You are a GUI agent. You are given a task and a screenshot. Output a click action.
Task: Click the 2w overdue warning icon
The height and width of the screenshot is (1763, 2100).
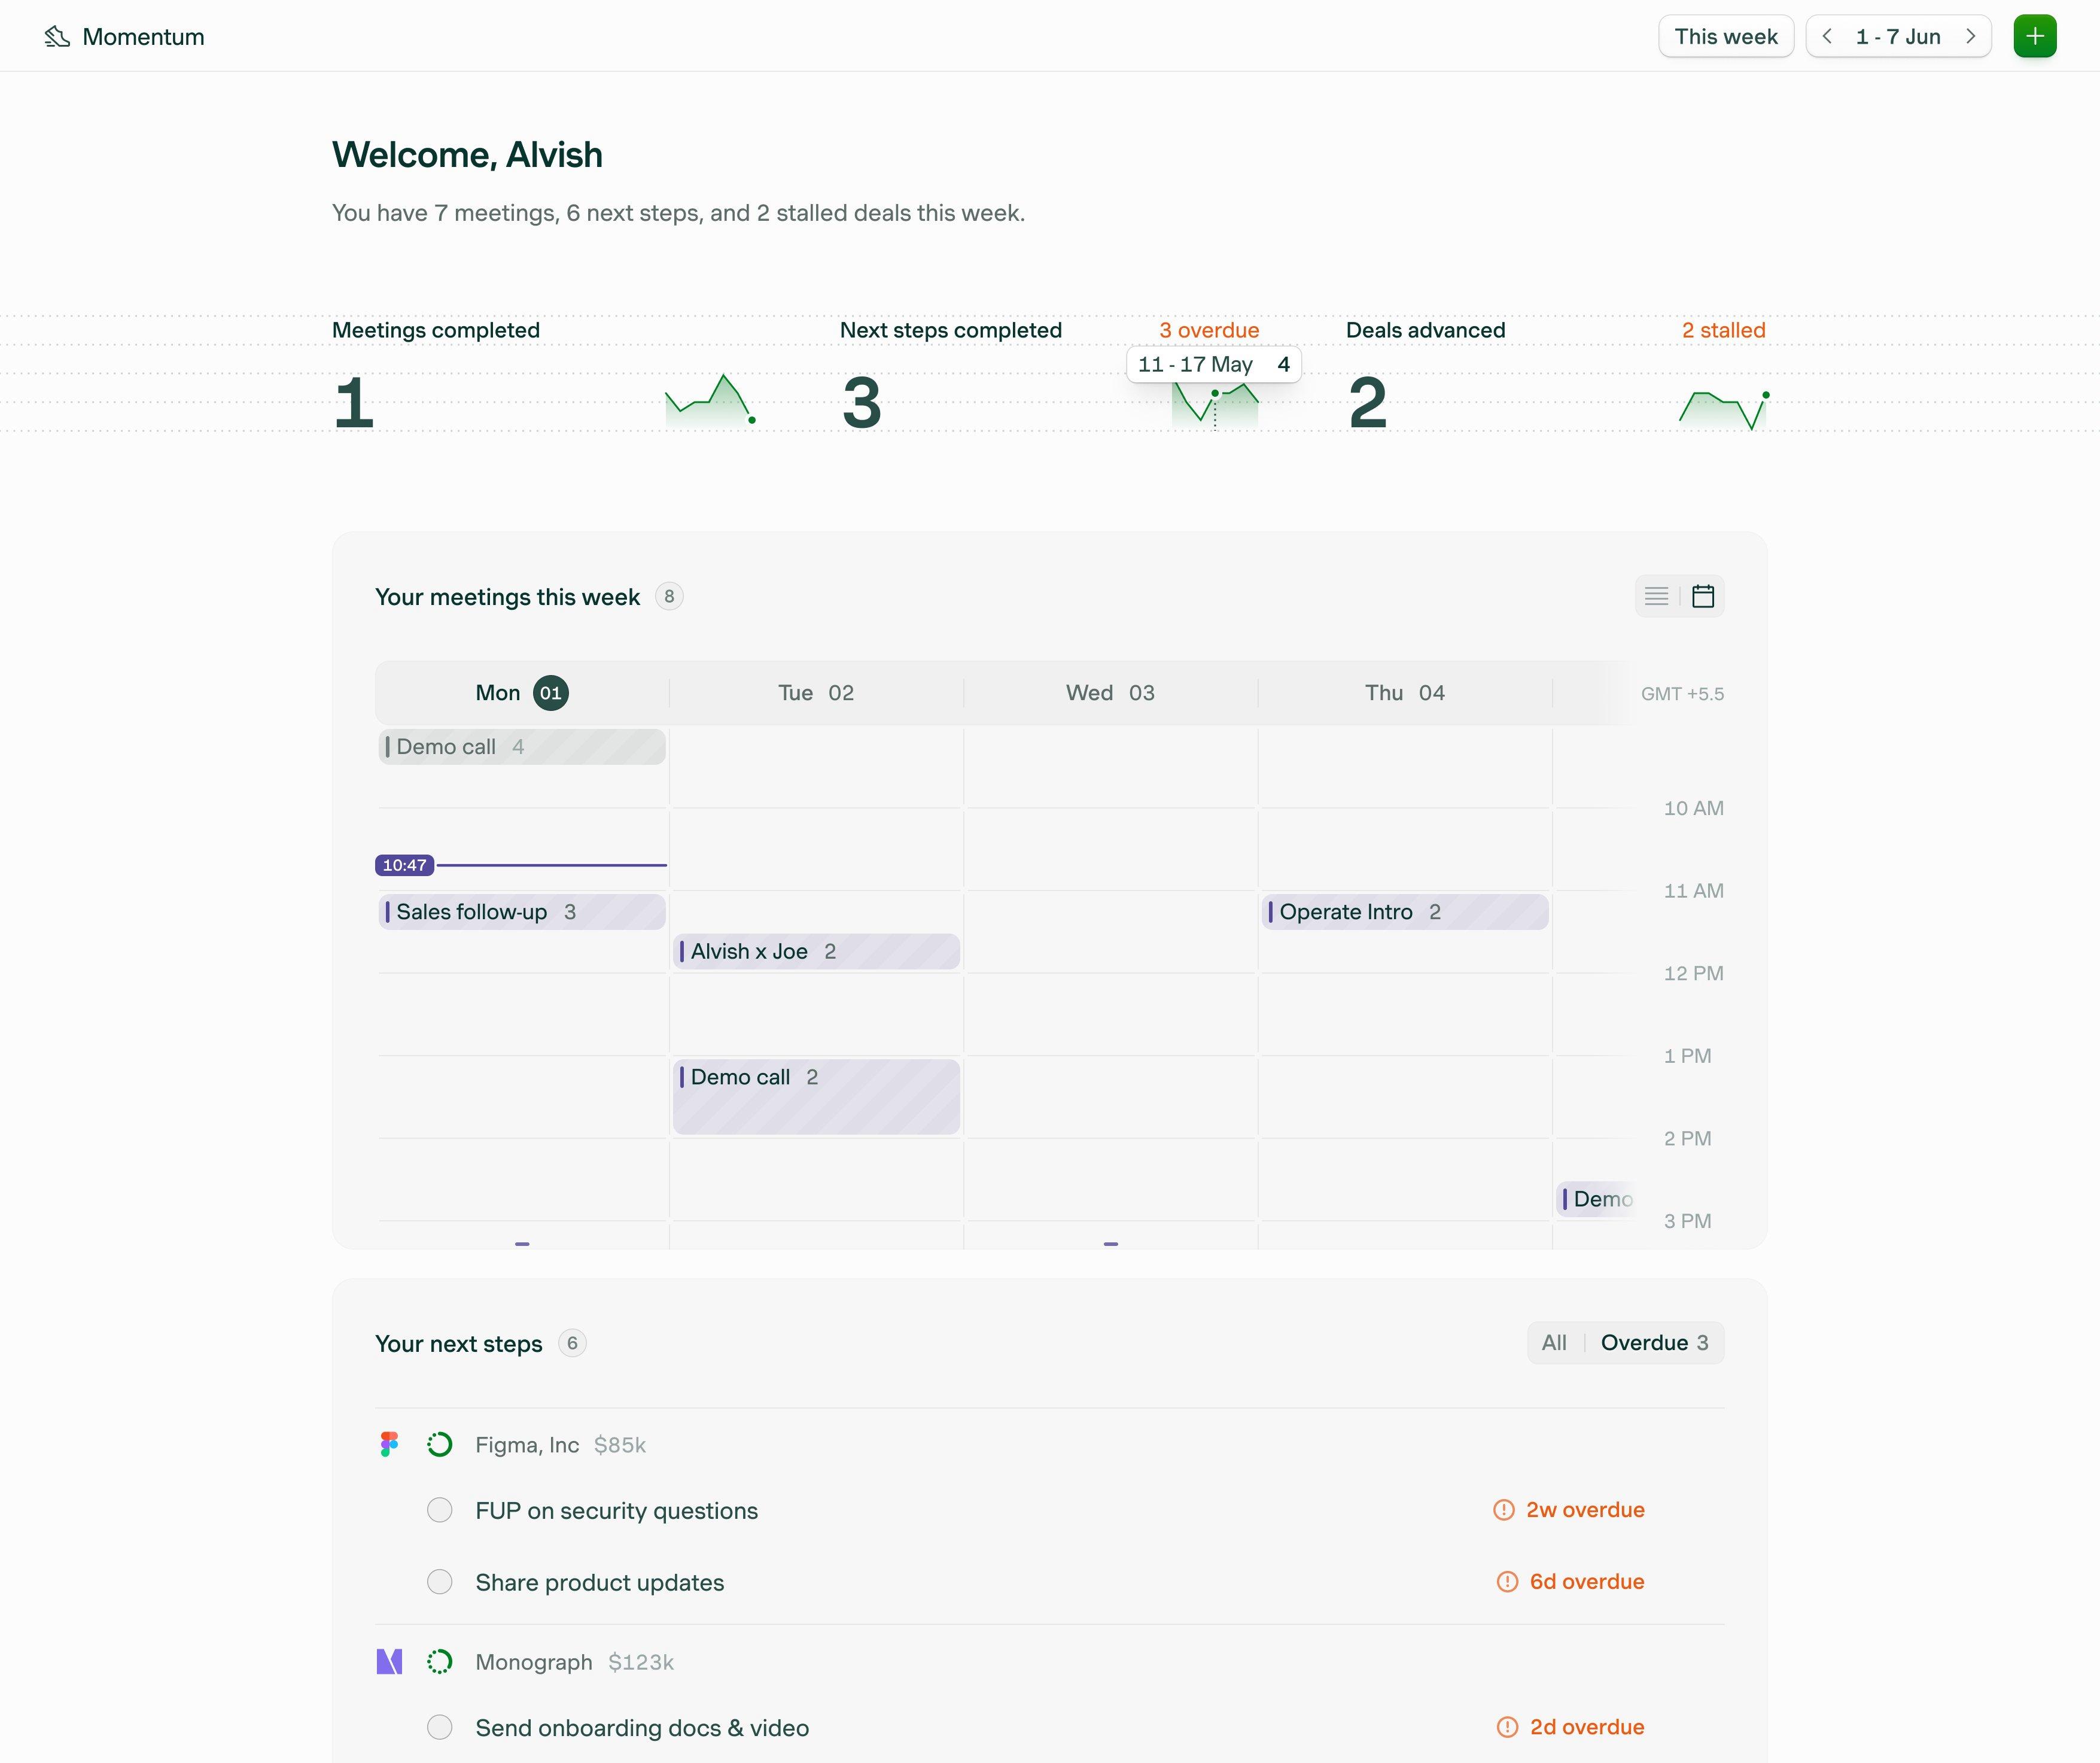pos(1504,1510)
